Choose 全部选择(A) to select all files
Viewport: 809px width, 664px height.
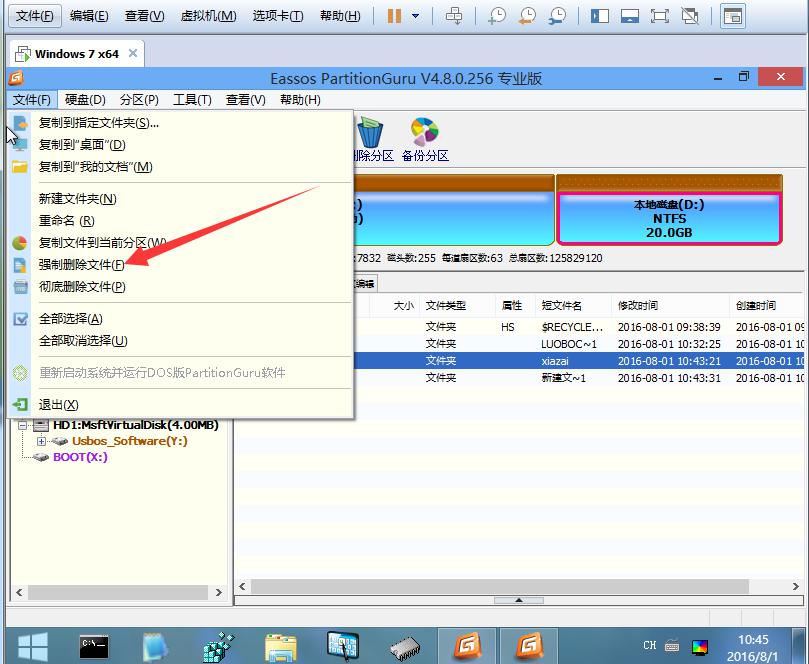(71, 319)
